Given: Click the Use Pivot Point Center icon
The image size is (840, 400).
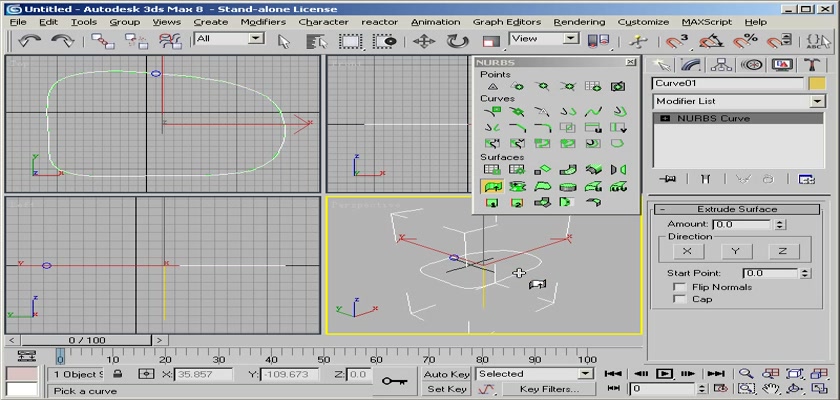Looking at the screenshot, I should coord(598,42).
